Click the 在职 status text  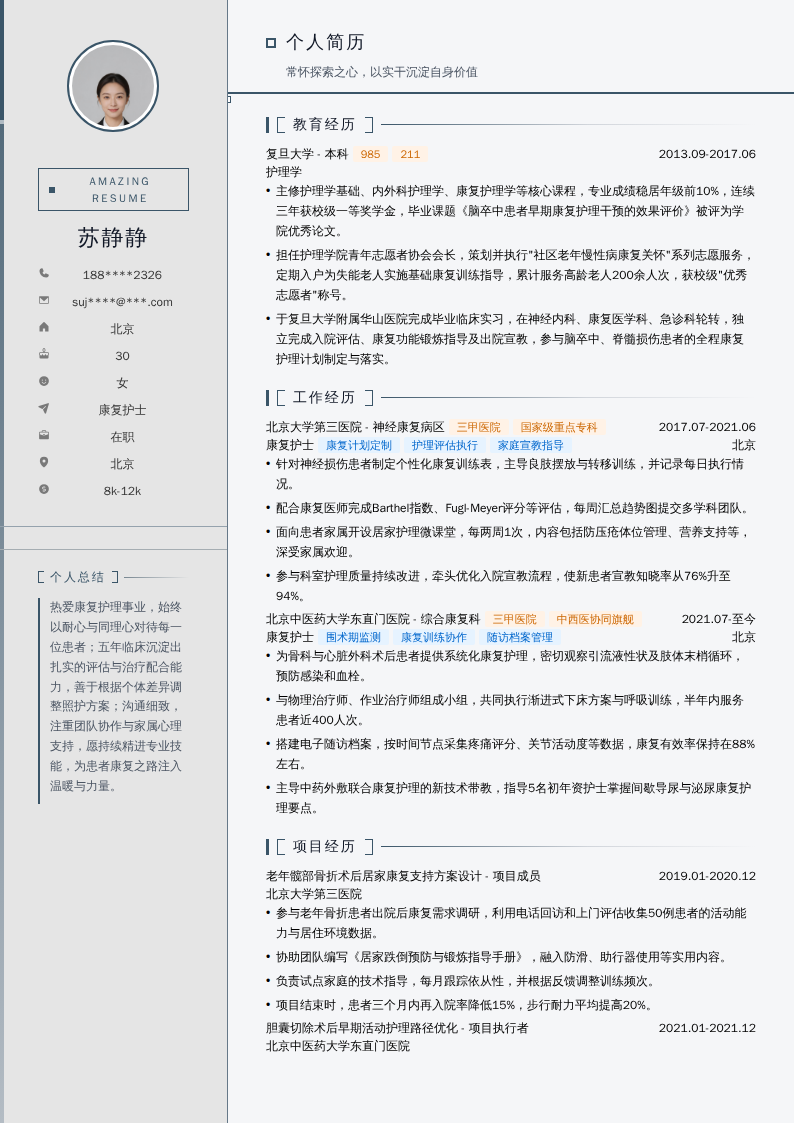click(x=122, y=437)
